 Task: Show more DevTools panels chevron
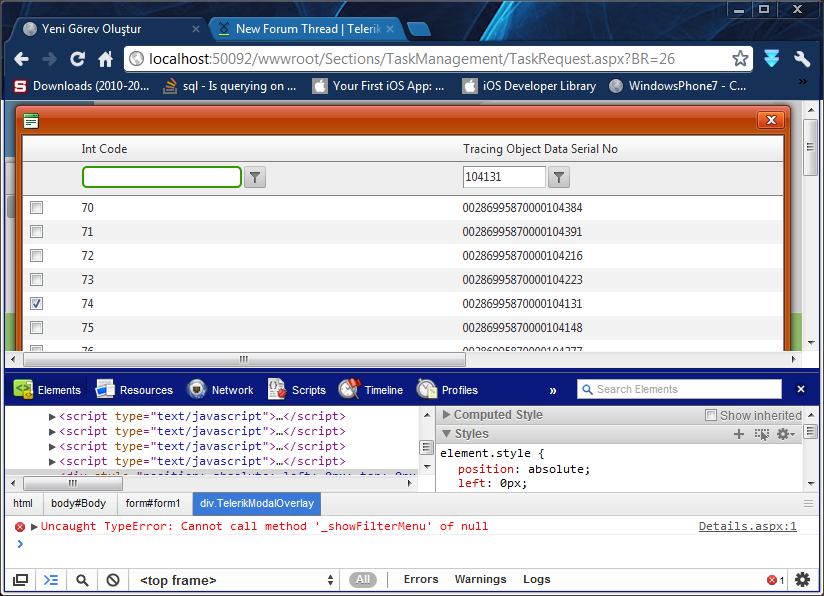pos(552,391)
